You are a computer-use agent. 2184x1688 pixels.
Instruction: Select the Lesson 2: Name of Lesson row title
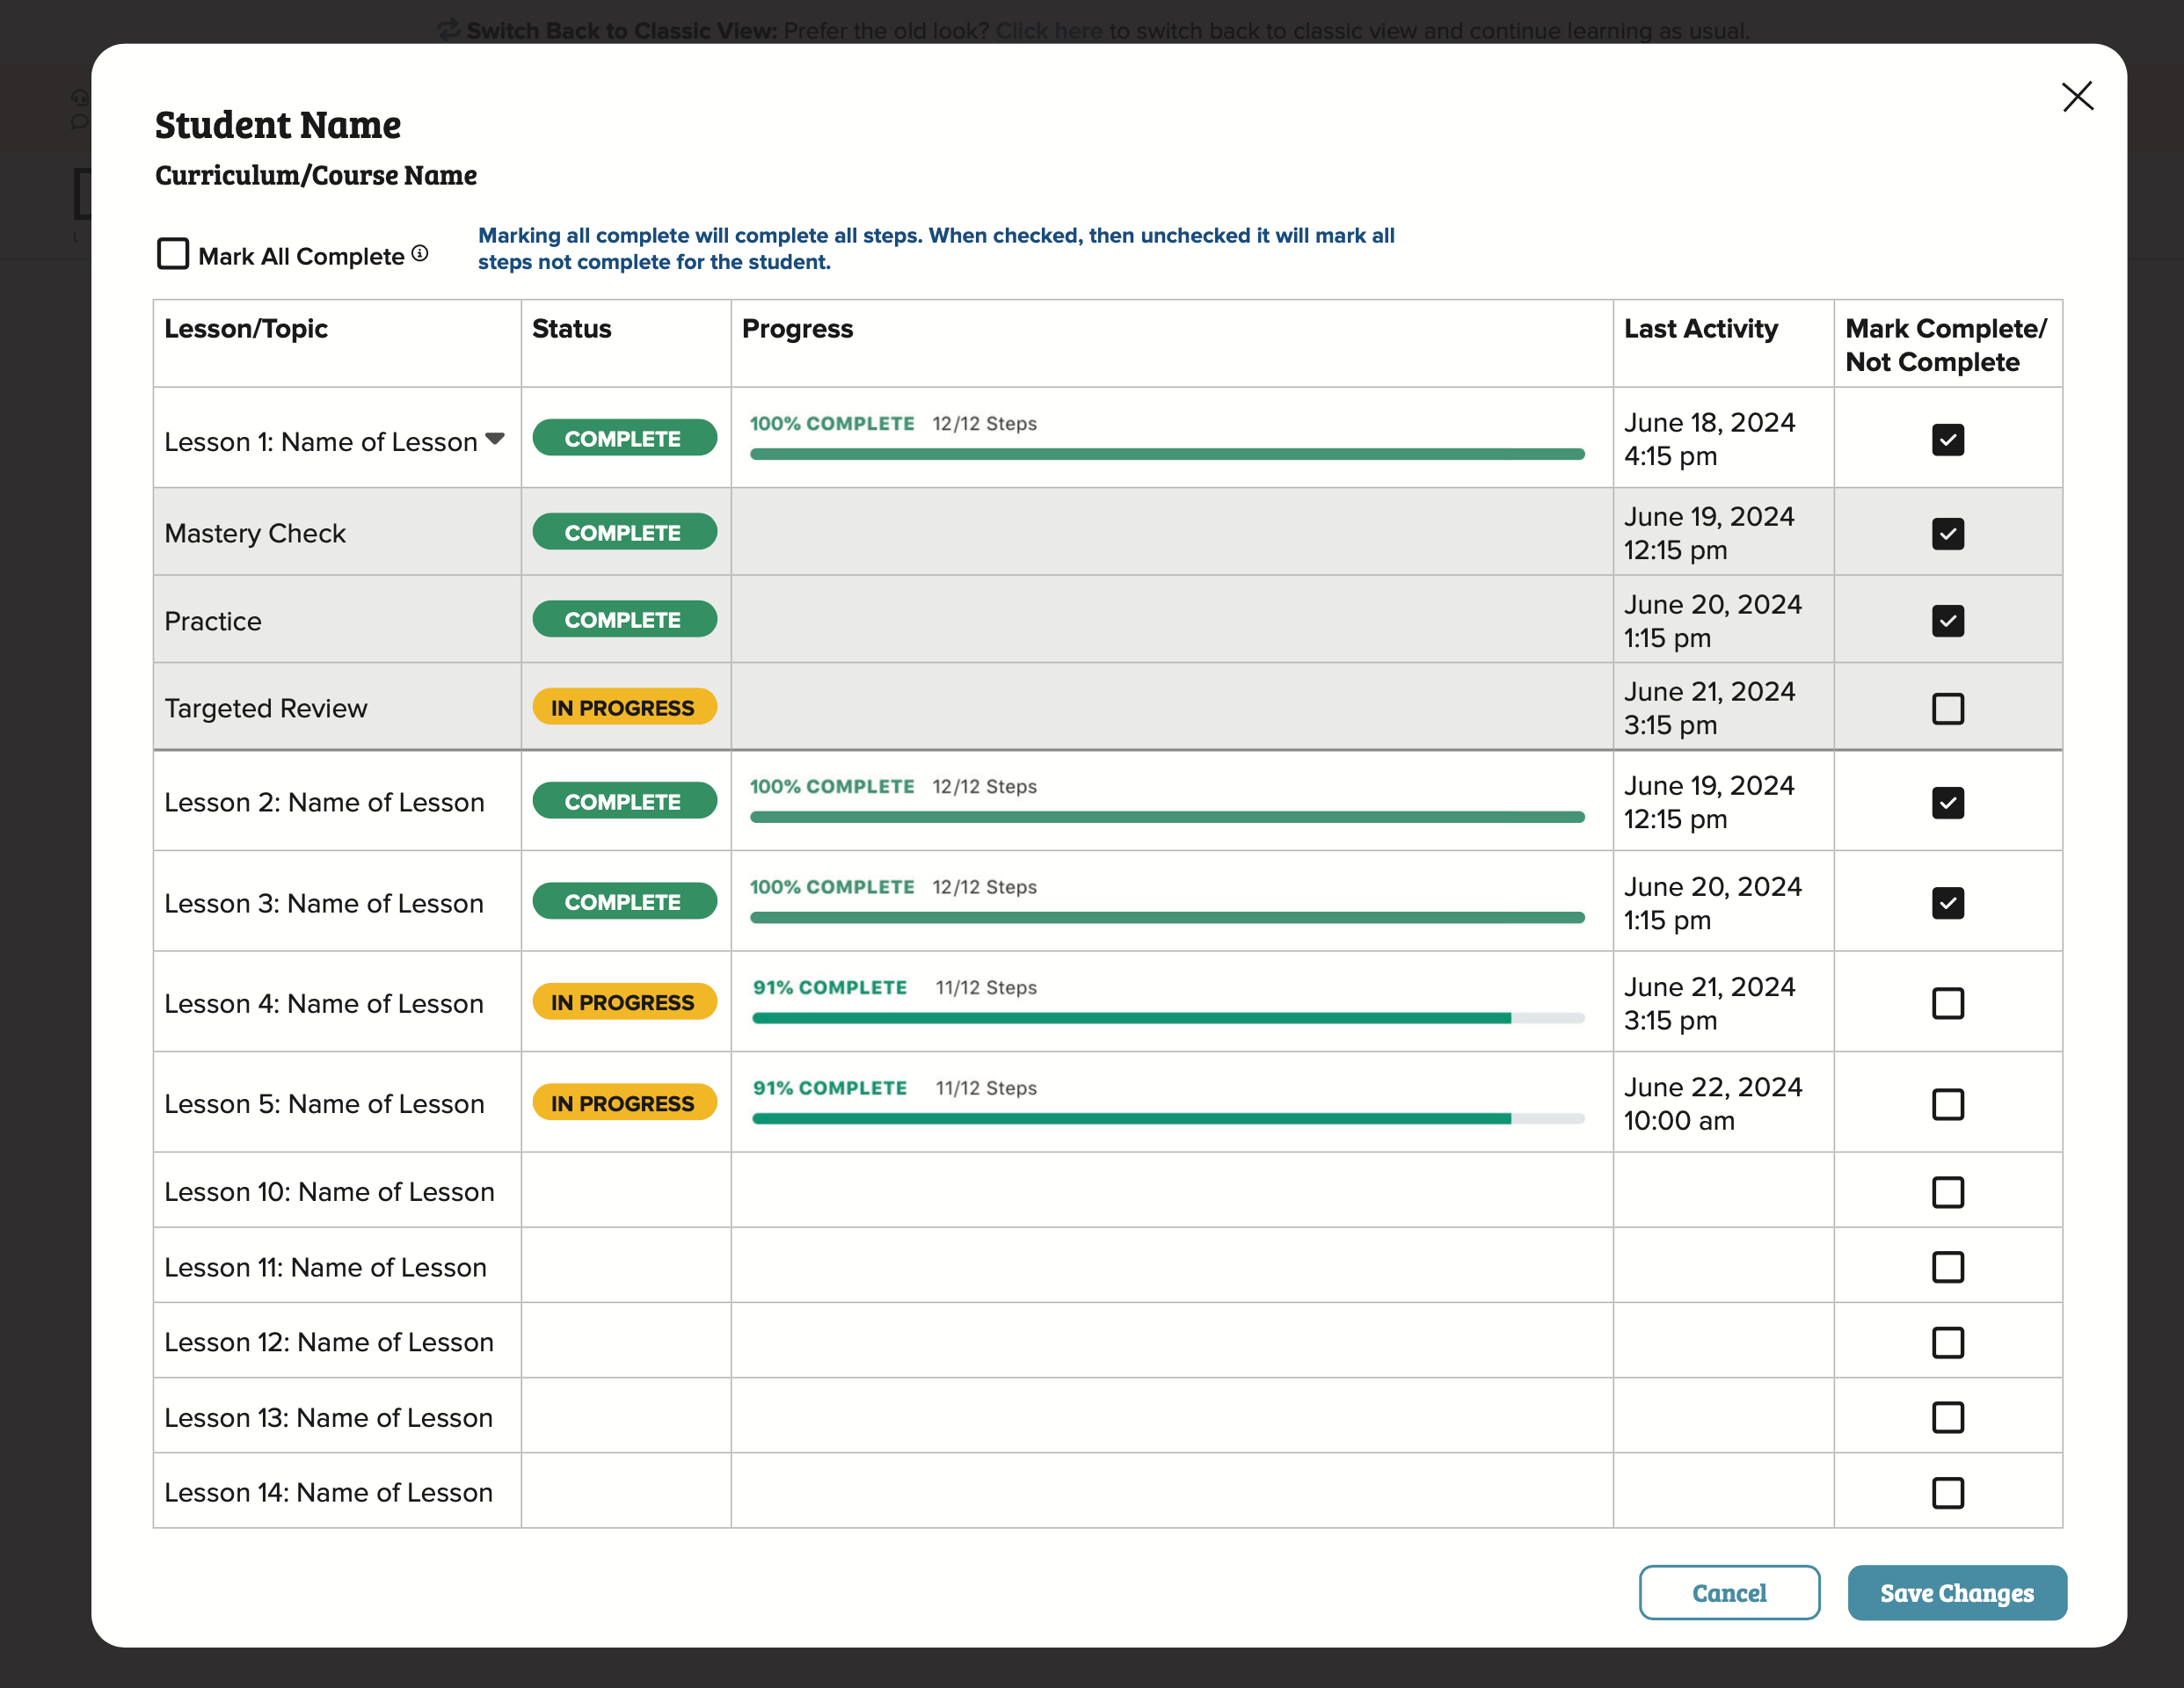pyautogui.click(x=324, y=802)
